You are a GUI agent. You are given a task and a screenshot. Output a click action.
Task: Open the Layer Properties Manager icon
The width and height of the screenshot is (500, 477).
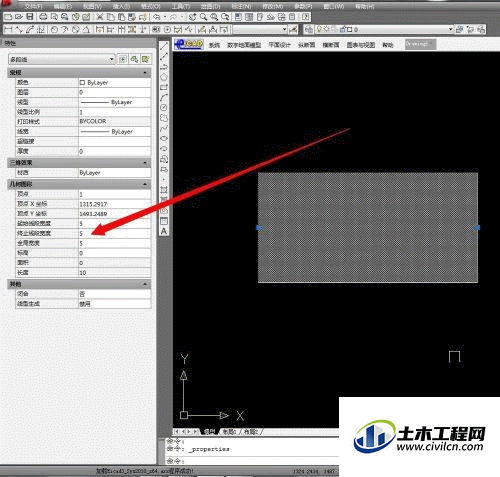tap(309, 29)
